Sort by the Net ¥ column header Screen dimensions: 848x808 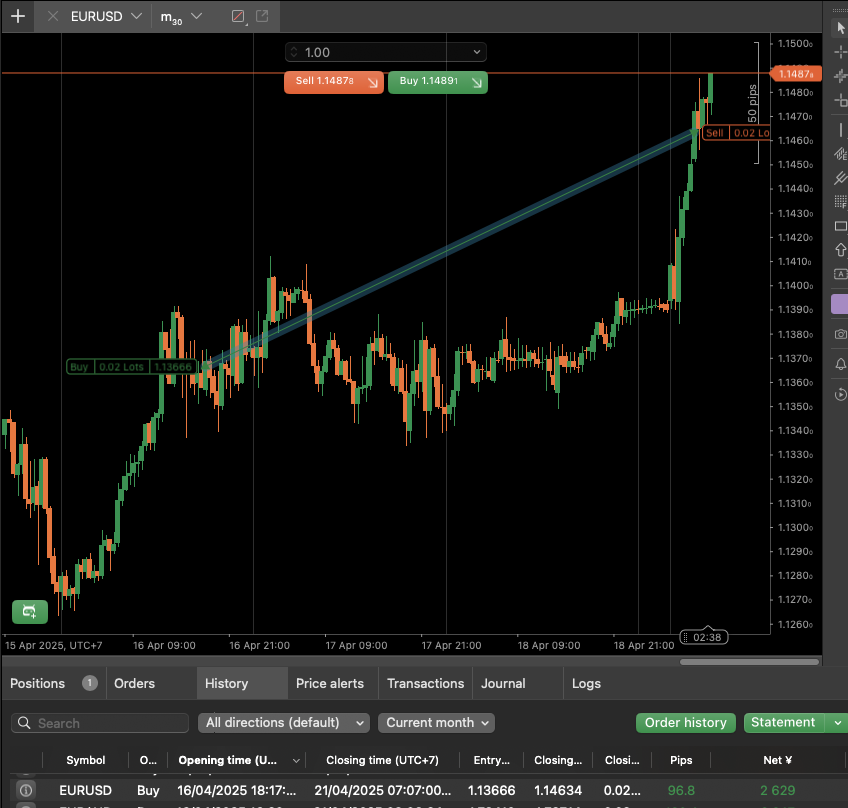click(778, 760)
